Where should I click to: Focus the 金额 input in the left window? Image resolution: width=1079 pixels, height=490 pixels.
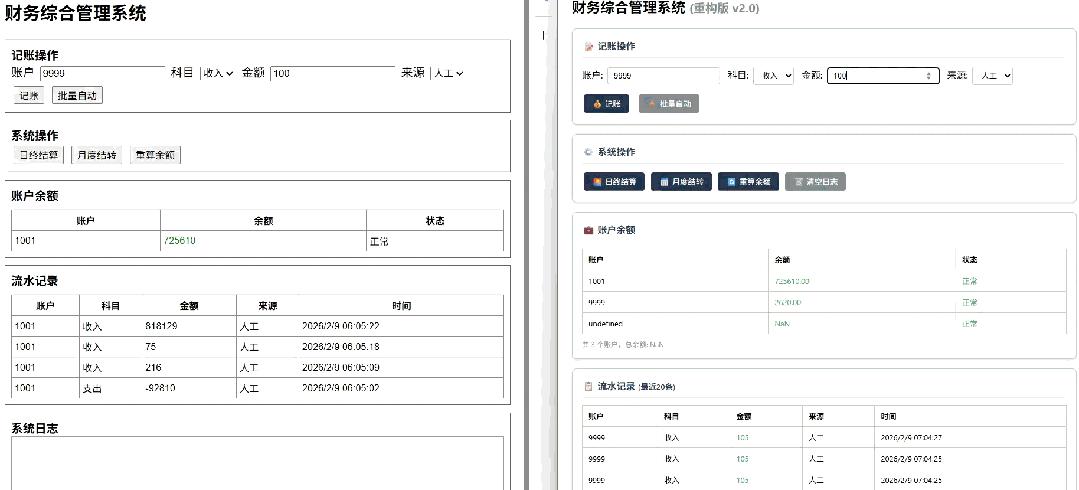[332, 73]
